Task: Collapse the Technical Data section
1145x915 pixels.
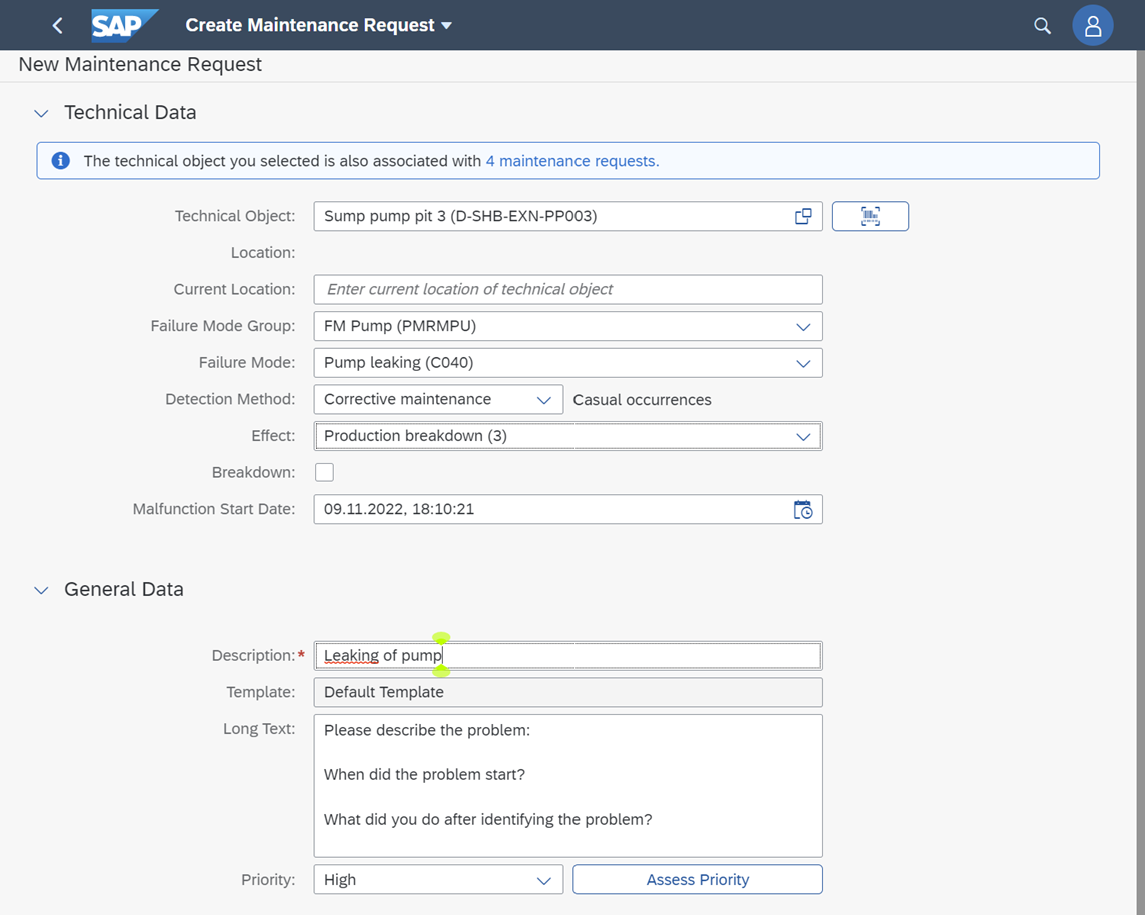Action: coord(42,113)
